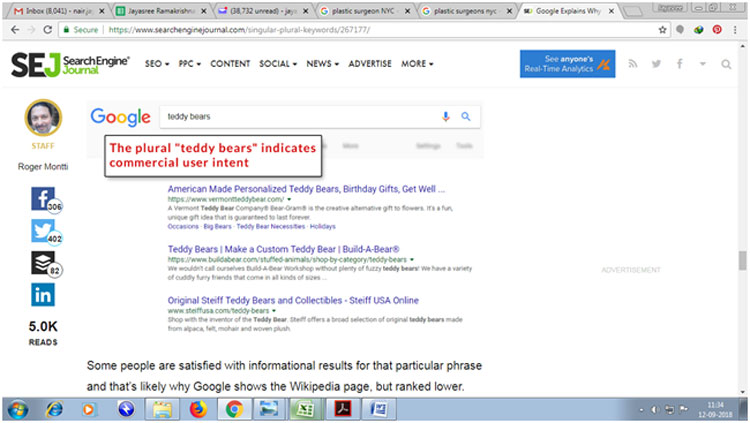Share article on Twitter (402)
This screenshot has height=423, width=750.
click(44, 231)
